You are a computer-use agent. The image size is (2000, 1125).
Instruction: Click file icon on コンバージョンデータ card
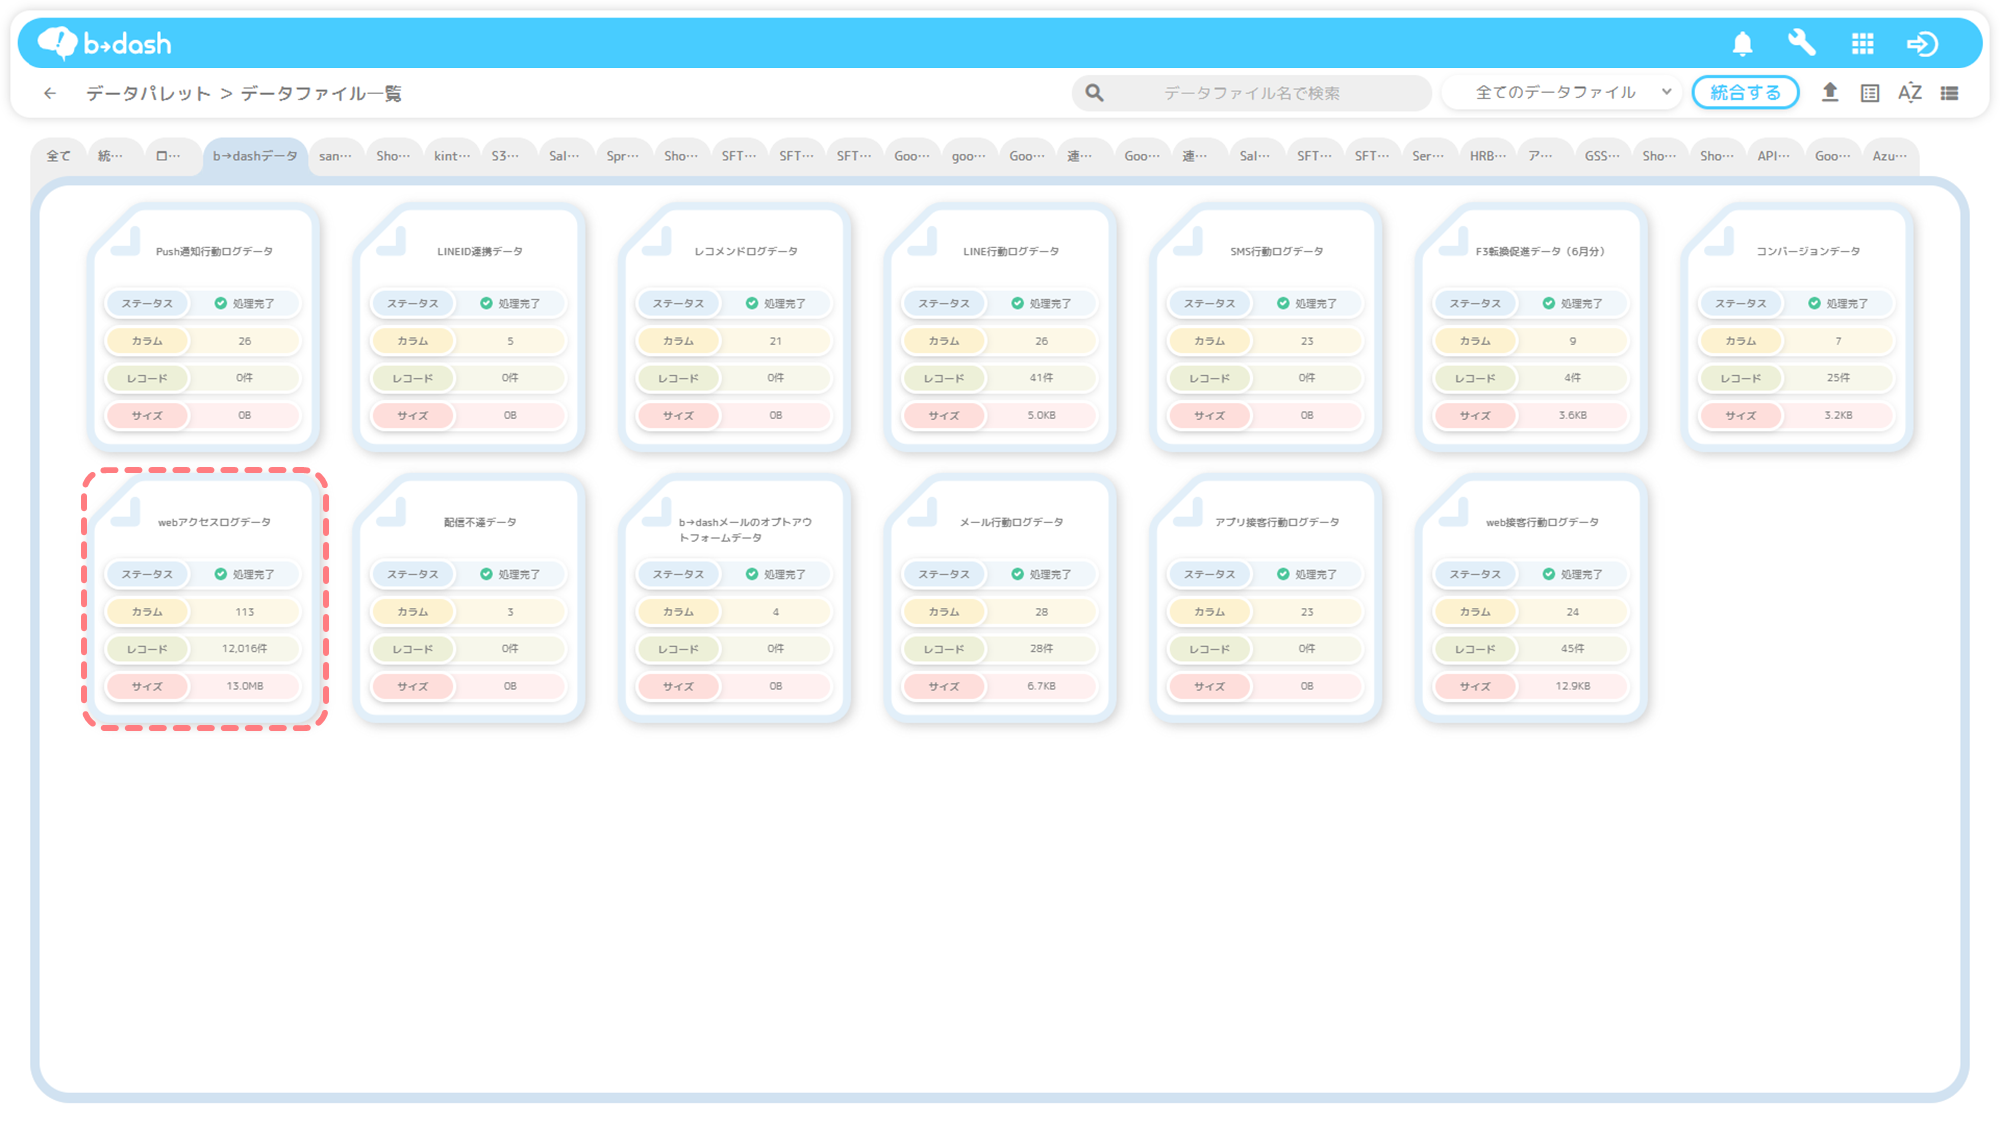click(1720, 240)
